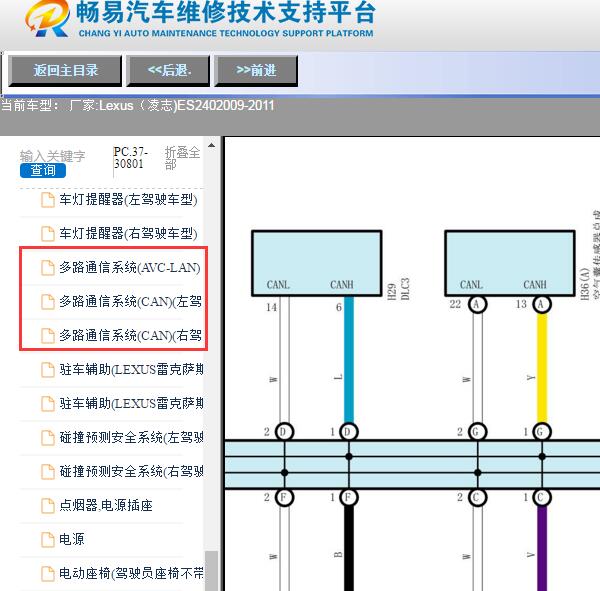
Task: Open 车灯提醒器(右驾驶车型) document
Action: click(x=128, y=233)
